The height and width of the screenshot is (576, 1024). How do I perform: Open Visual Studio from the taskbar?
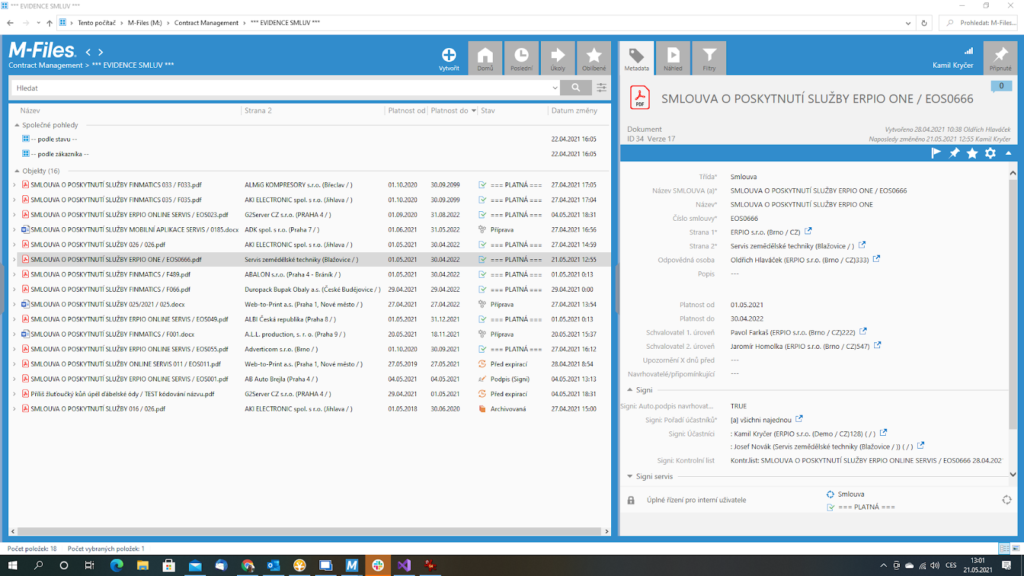click(x=405, y=565)
